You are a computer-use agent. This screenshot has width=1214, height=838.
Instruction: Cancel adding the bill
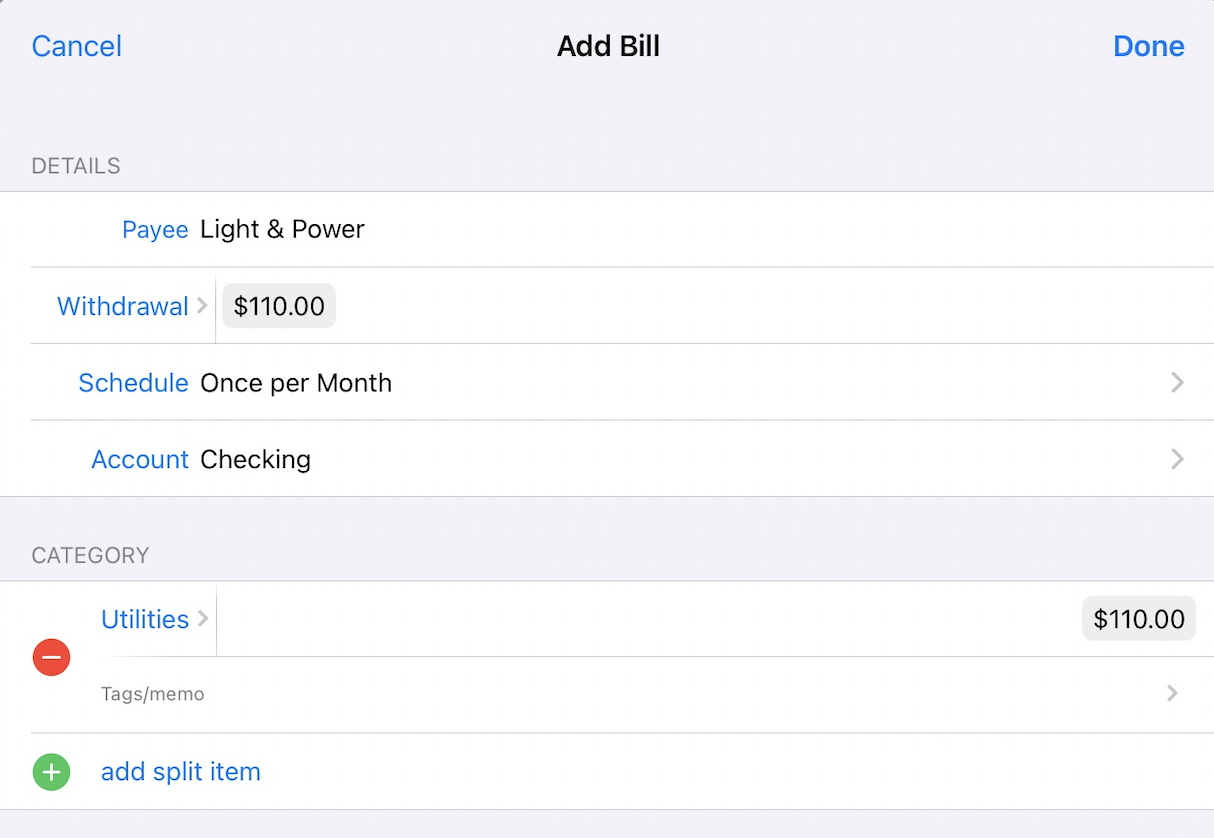(x=77, y=46)
